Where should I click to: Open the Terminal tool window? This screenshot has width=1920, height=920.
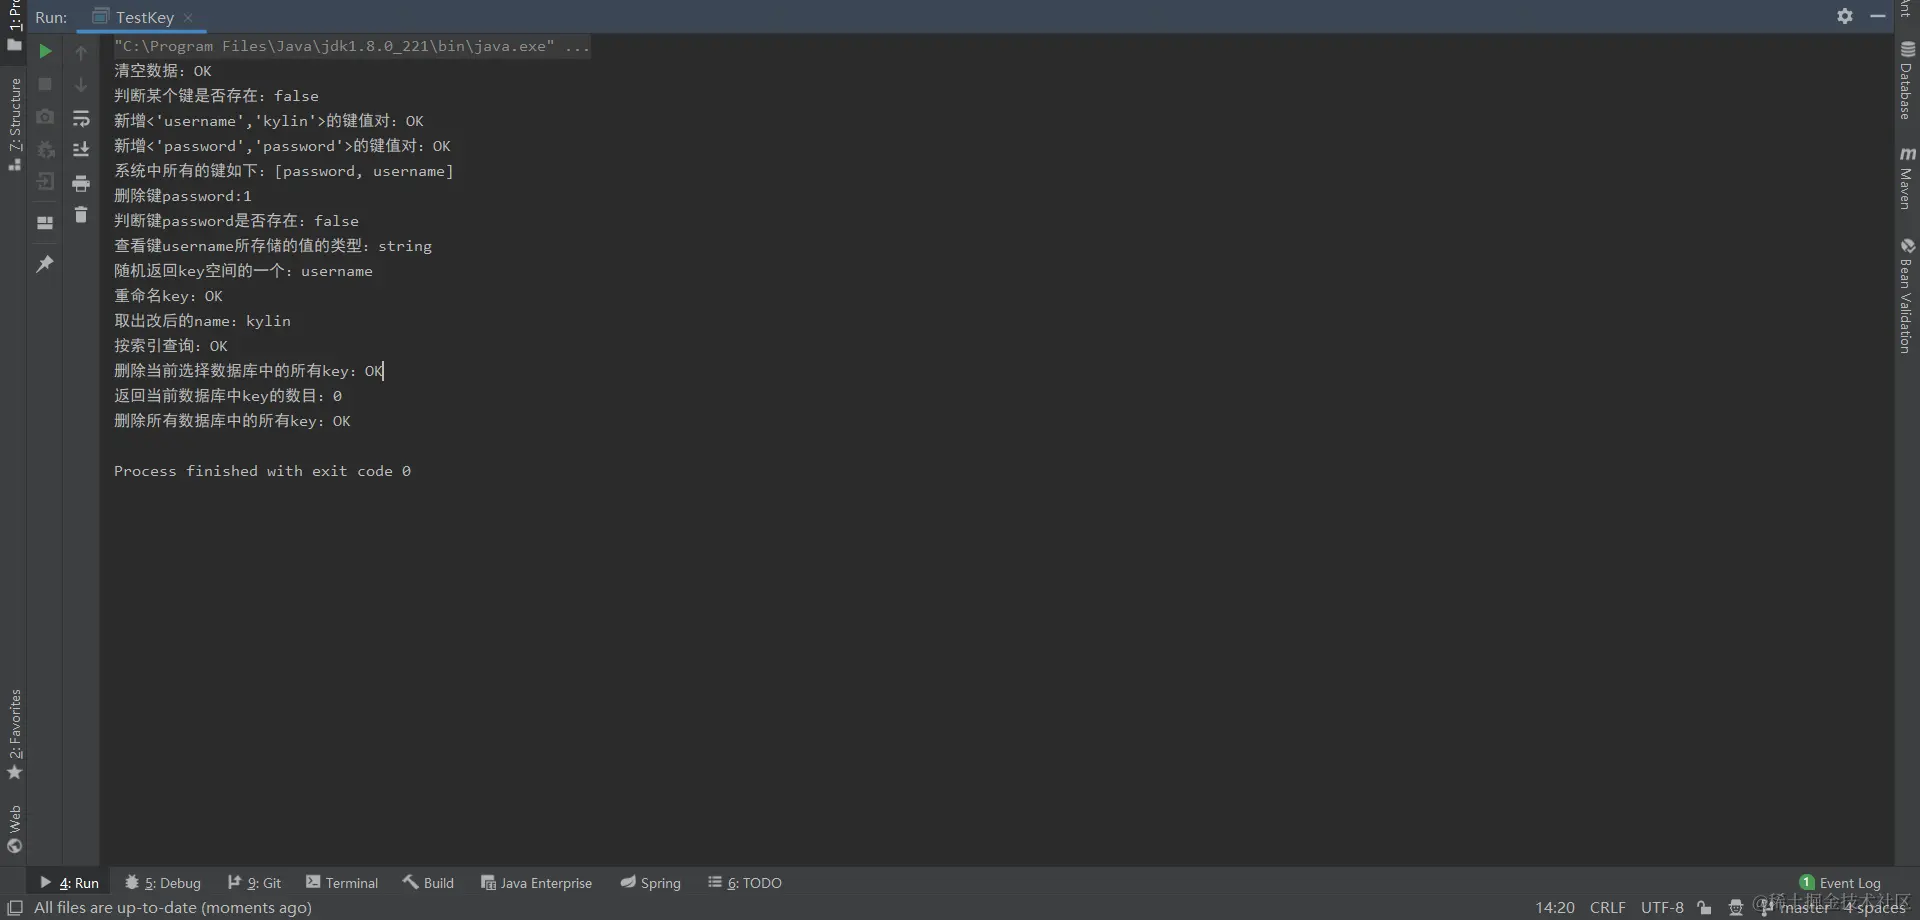tap(342, 883)
